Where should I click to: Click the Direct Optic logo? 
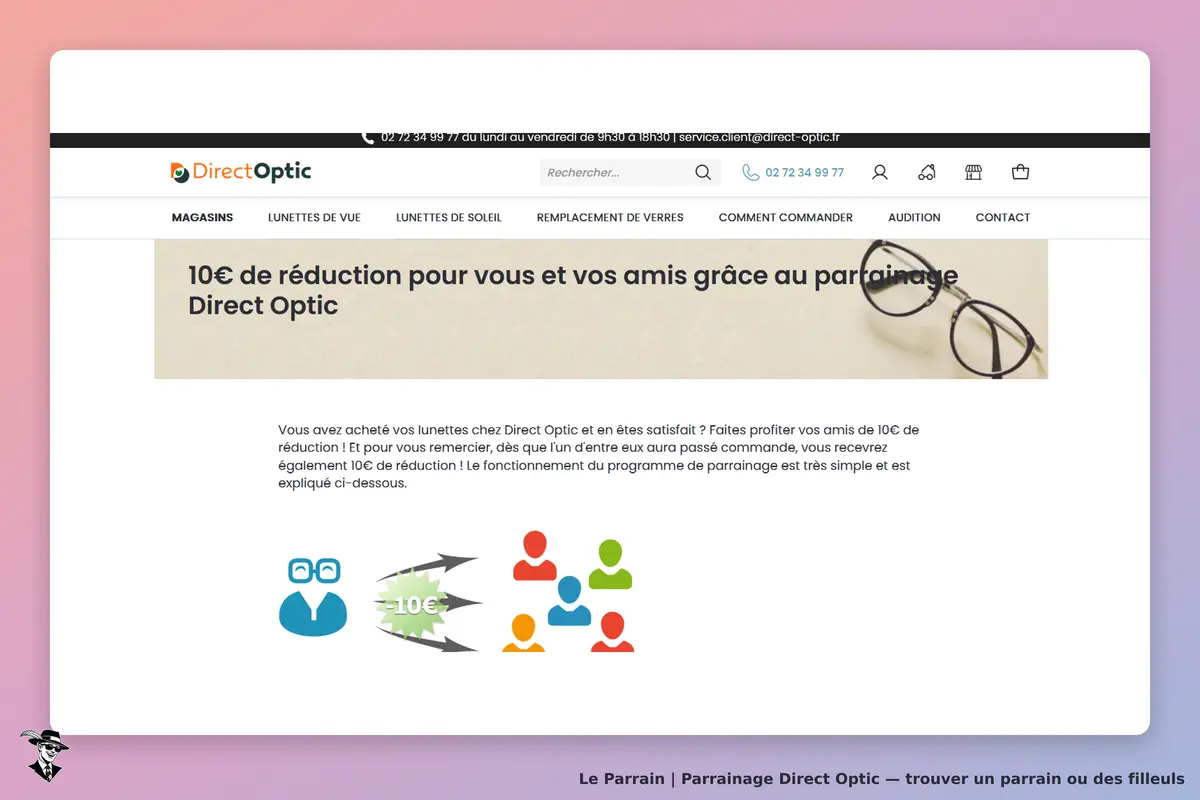241,172
